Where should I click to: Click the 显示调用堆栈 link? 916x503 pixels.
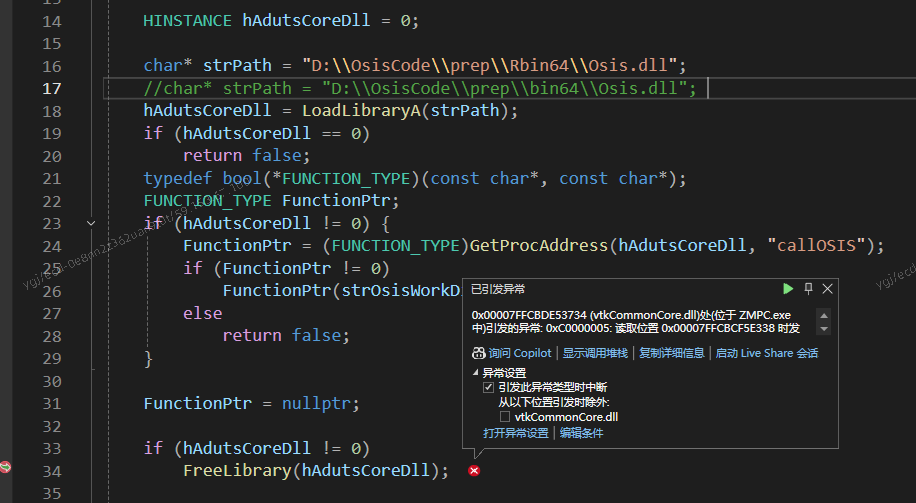[595, 353]
